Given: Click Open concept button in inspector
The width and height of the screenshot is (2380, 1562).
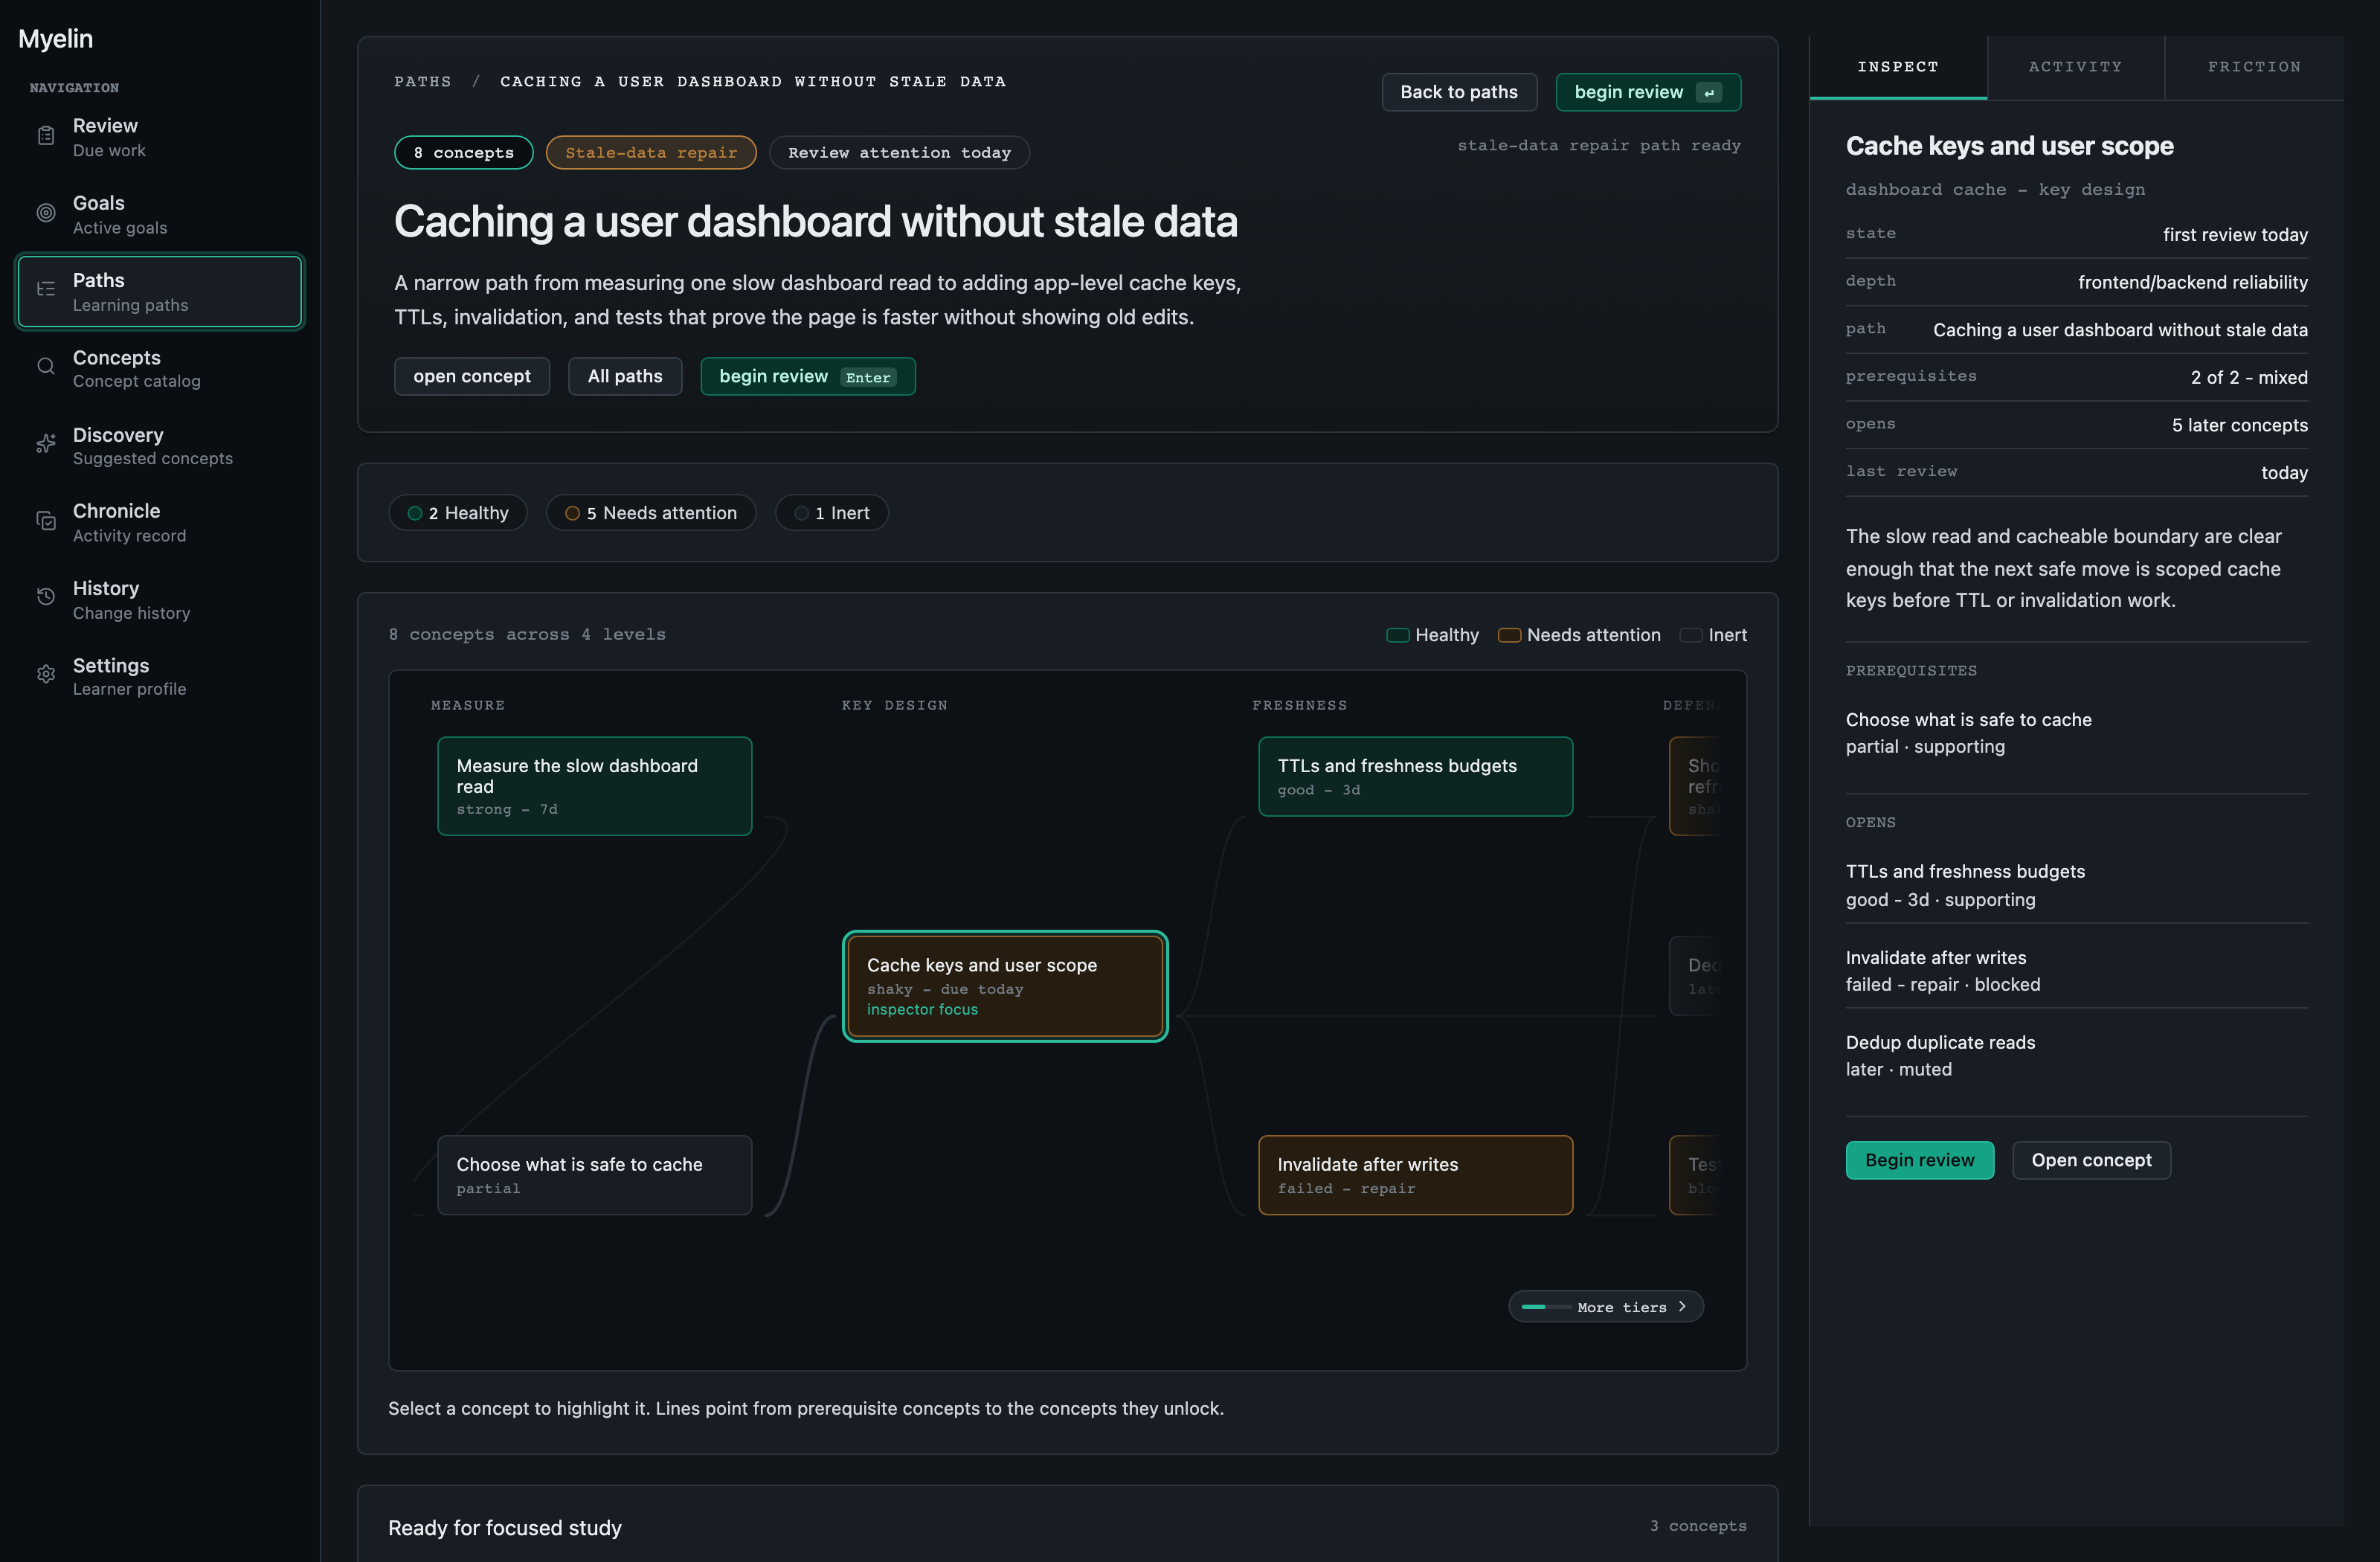Looking at the screenshot, I should pyautogui.click(x=2091, y=1160).
